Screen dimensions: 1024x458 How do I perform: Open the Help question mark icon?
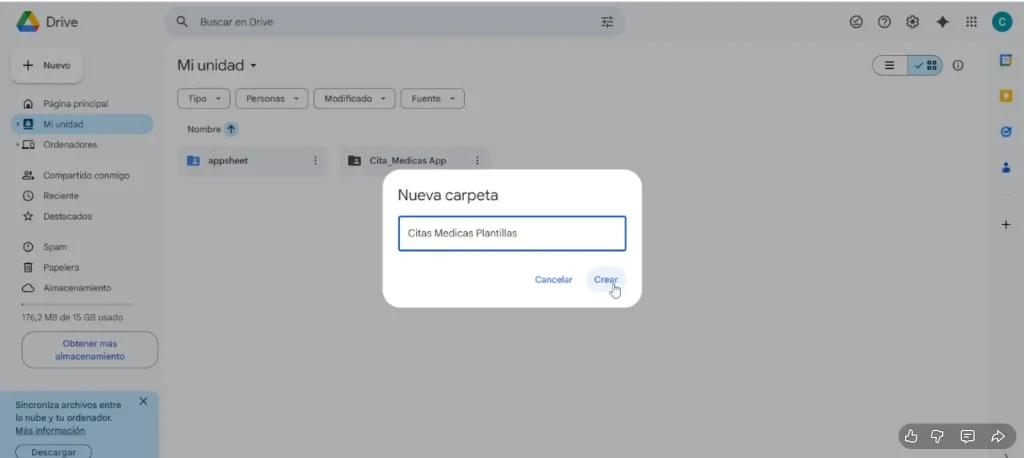click(x=884, y=22)
